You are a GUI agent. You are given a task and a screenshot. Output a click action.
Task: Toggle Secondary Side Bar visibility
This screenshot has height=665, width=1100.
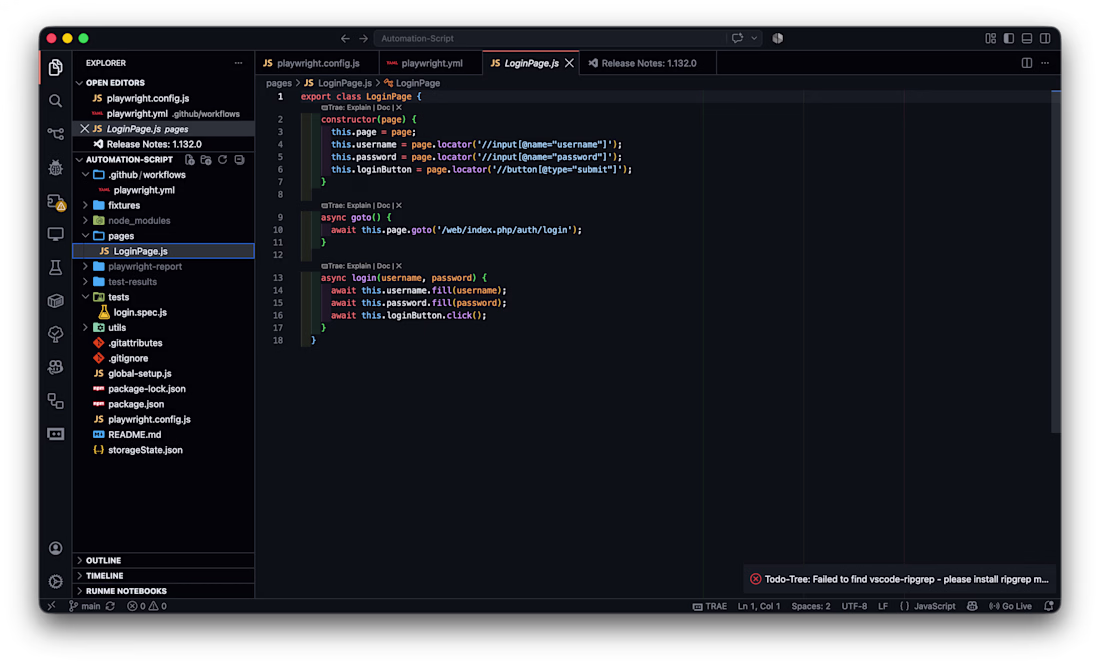tap(1045, 39)
